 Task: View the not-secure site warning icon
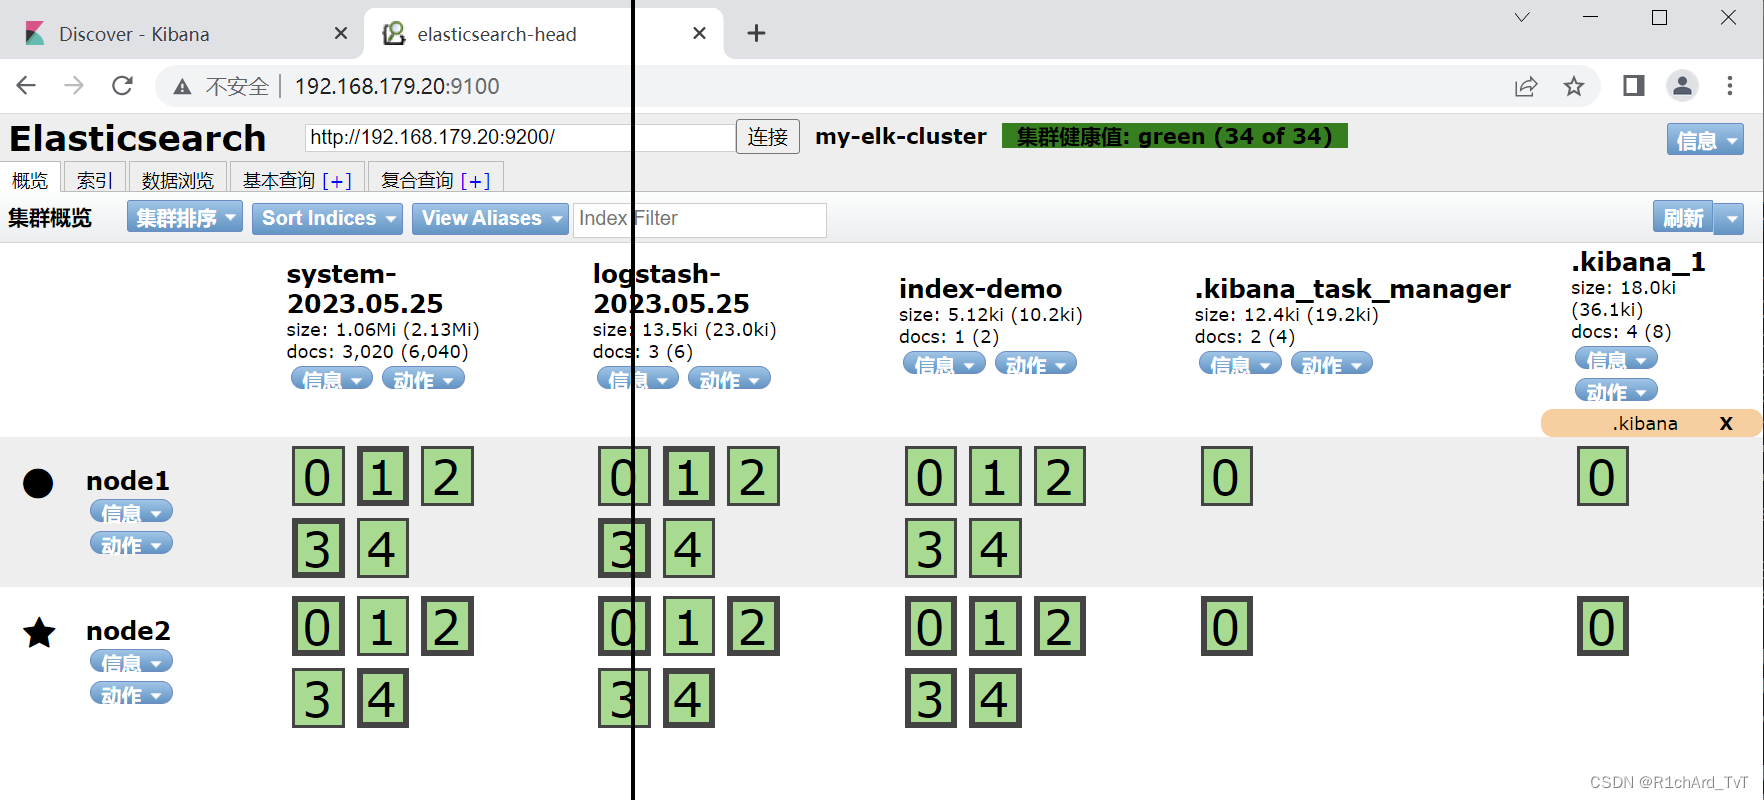(x=182, y=87)
